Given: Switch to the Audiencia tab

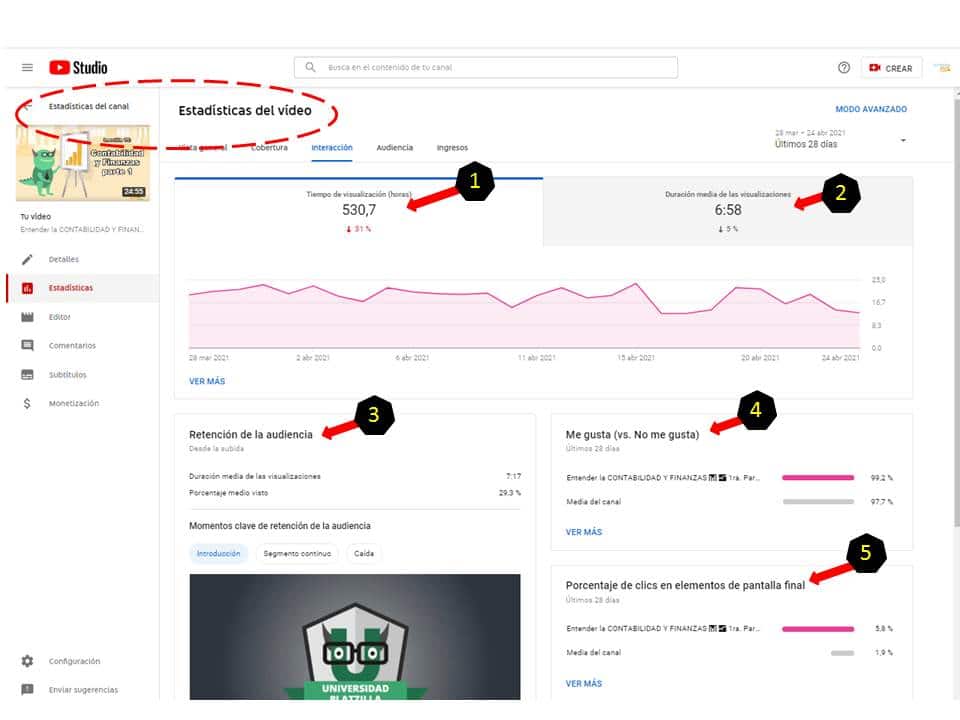Looking at the screenshot, I should pyautogui.click(x=394, y=148).
